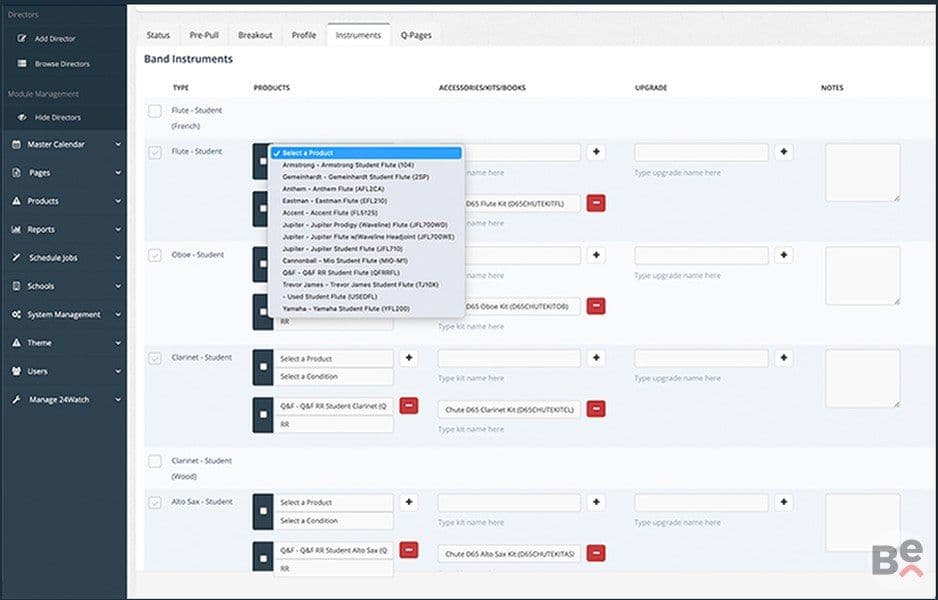
Task: Check the Clarinet - Student (Wood) checkbox
Action: [155, 461]
